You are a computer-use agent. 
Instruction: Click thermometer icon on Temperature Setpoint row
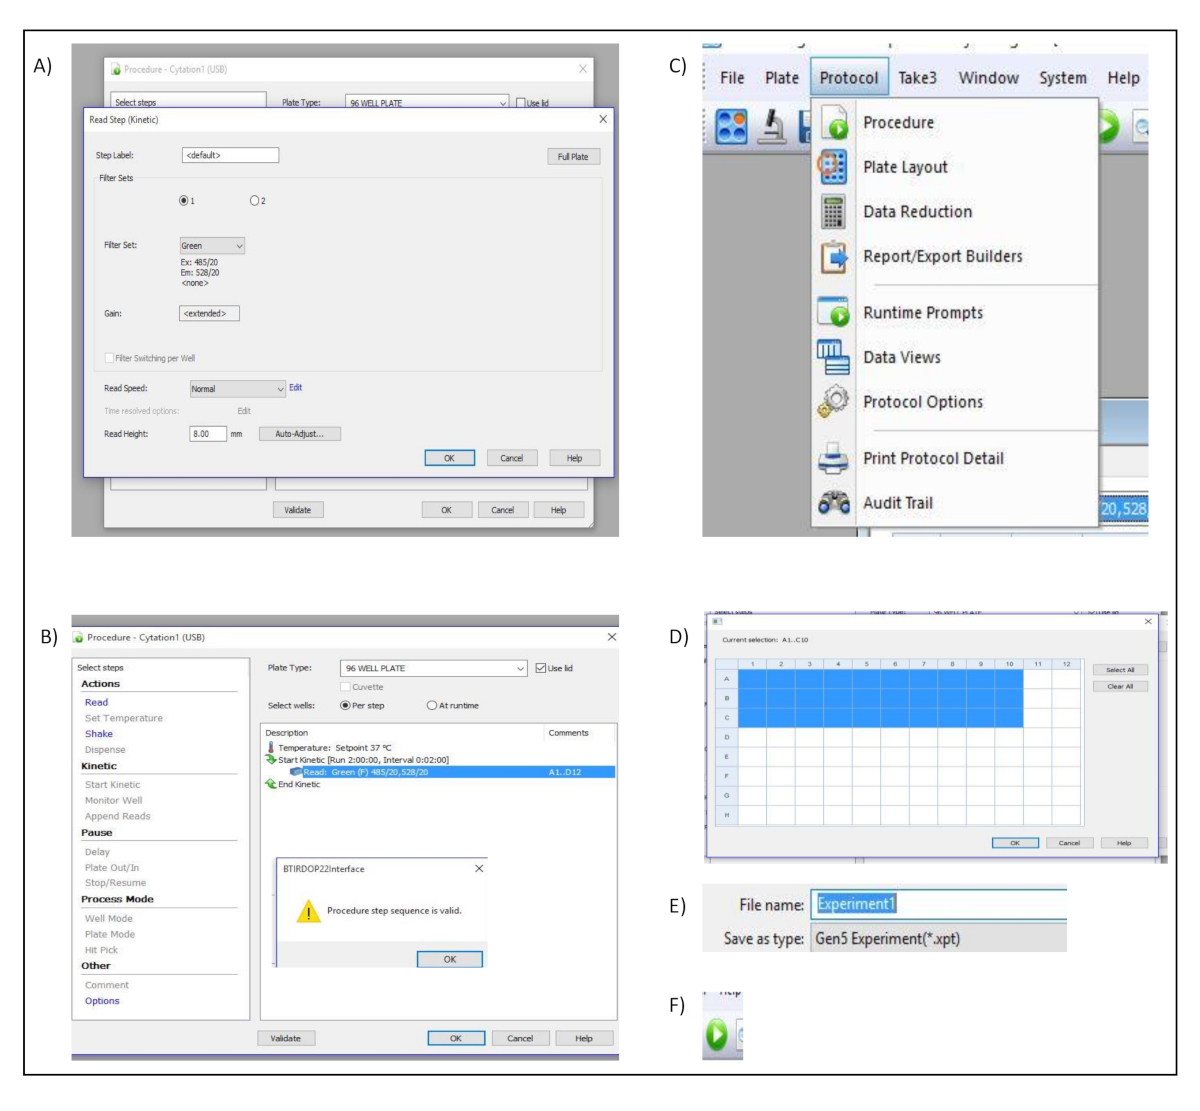pyautogui.click(x=270, y=747)
